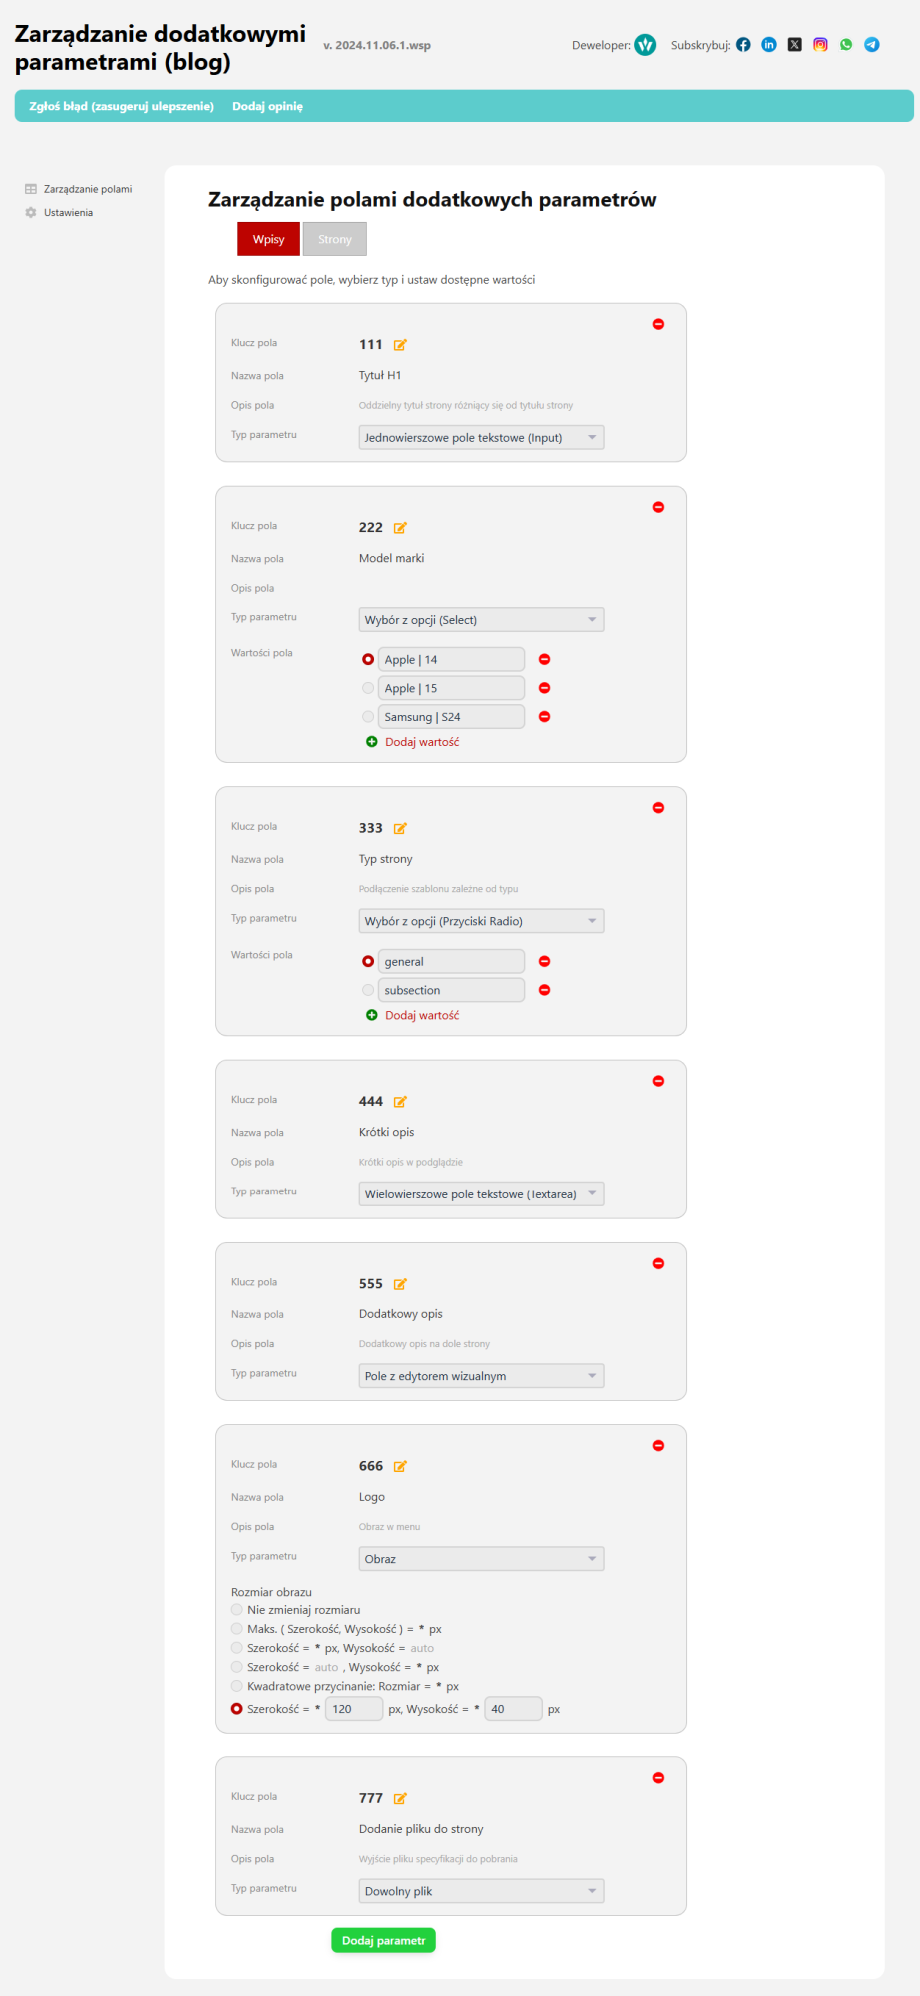This screenshot has height=1996, width=920.
Task: Click 'Zgłoś błąd (zasugeruj ulepszenie)' link
Action: [x=122, y=106]
